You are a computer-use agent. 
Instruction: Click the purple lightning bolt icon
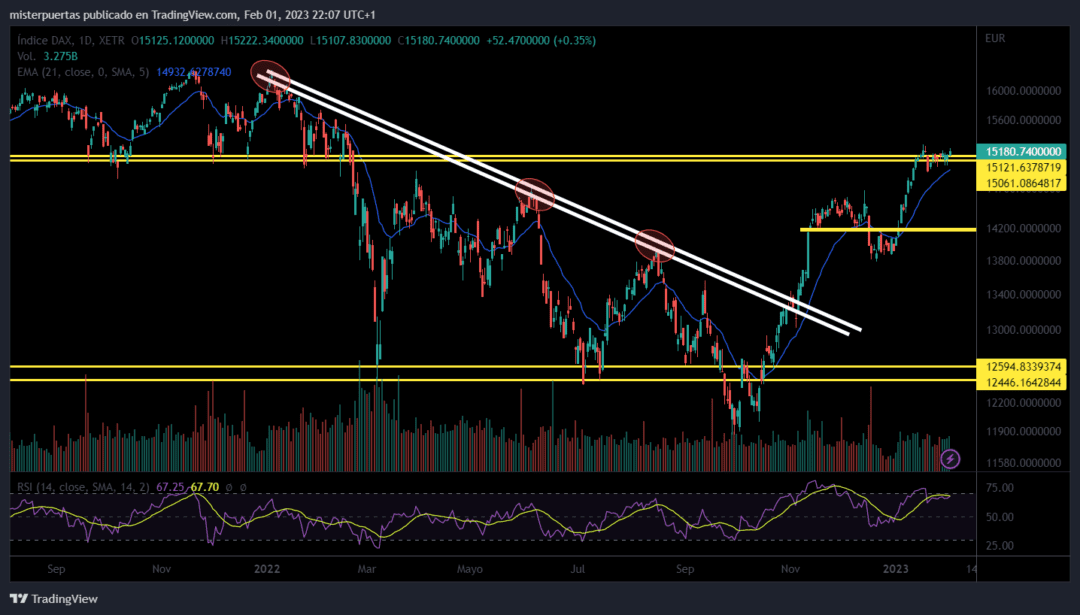click(950, 459)
